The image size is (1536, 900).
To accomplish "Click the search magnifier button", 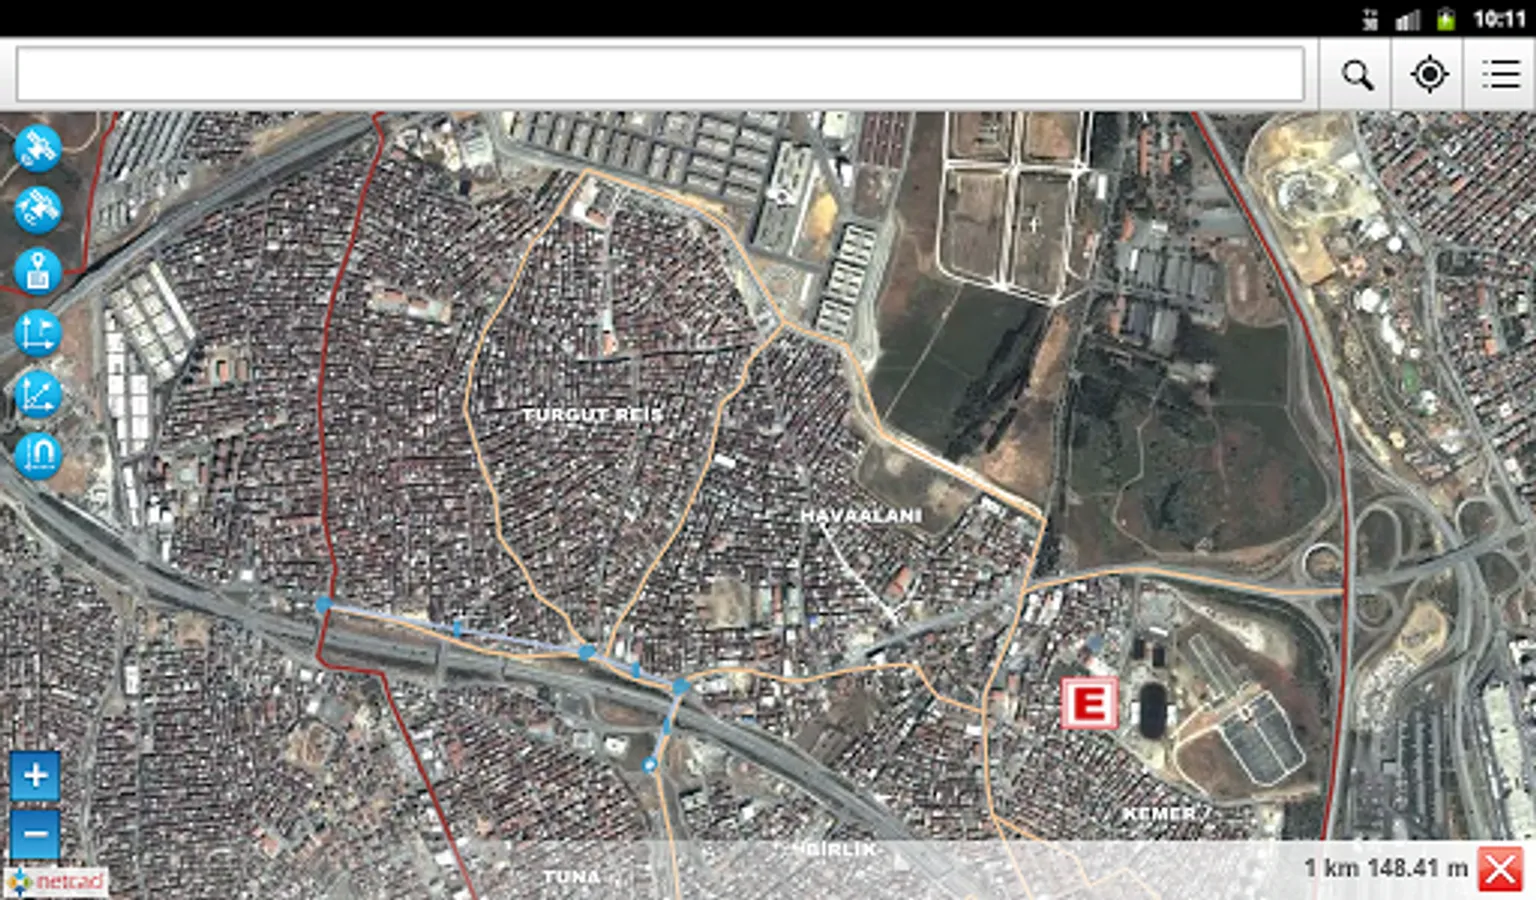I will pos(1356,75).
